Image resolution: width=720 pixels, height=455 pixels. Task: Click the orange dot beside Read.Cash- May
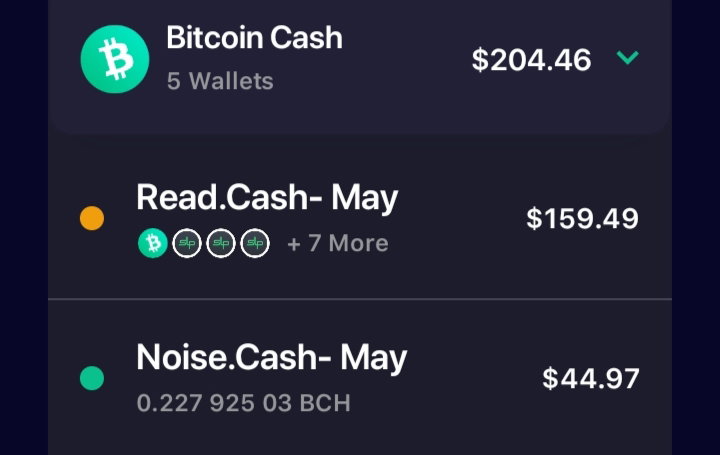click(x=92, y=218)
